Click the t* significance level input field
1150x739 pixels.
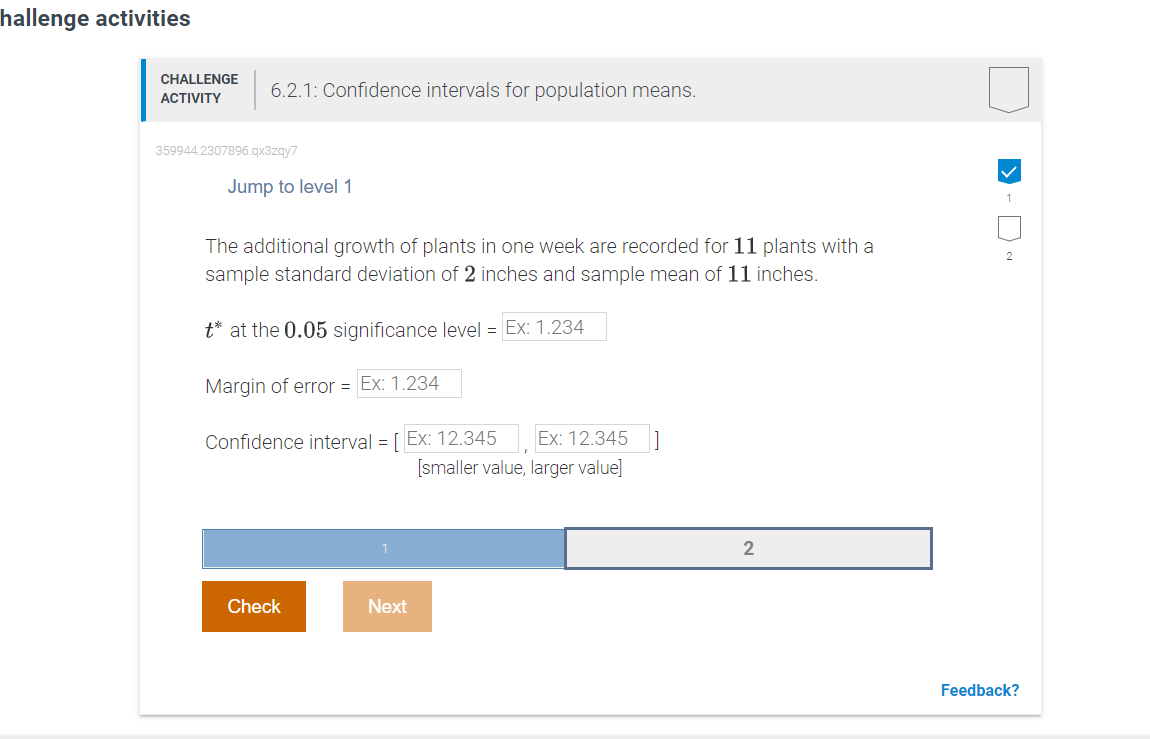(554, 326)
